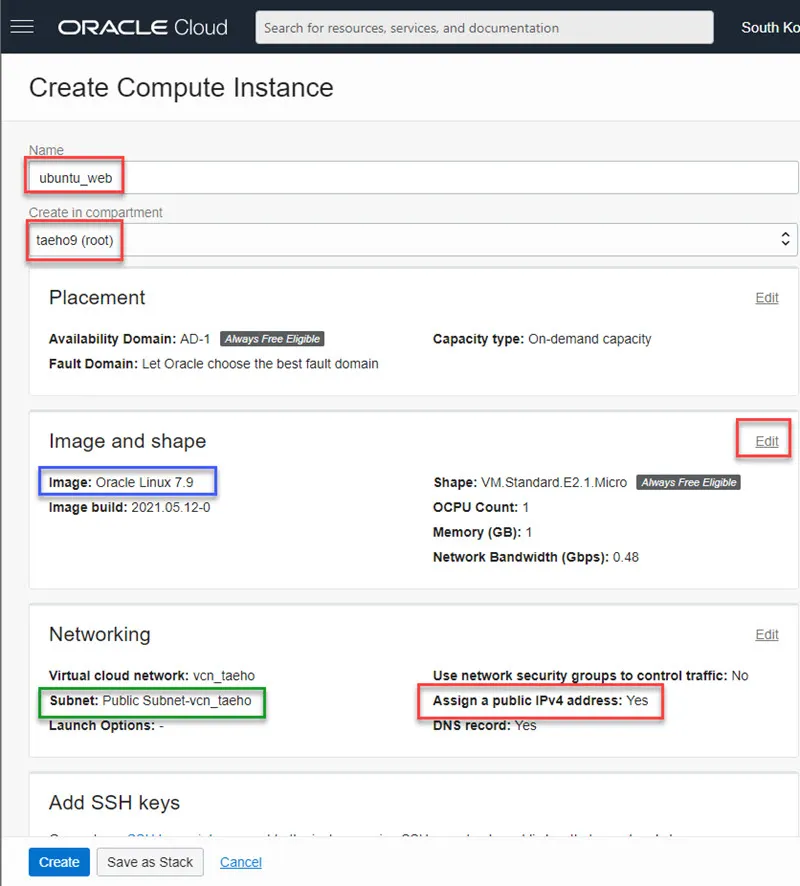Click the OCPU Count: 1 value
The width and height of the screenshot is (800, 886).
tap(481, 507)
